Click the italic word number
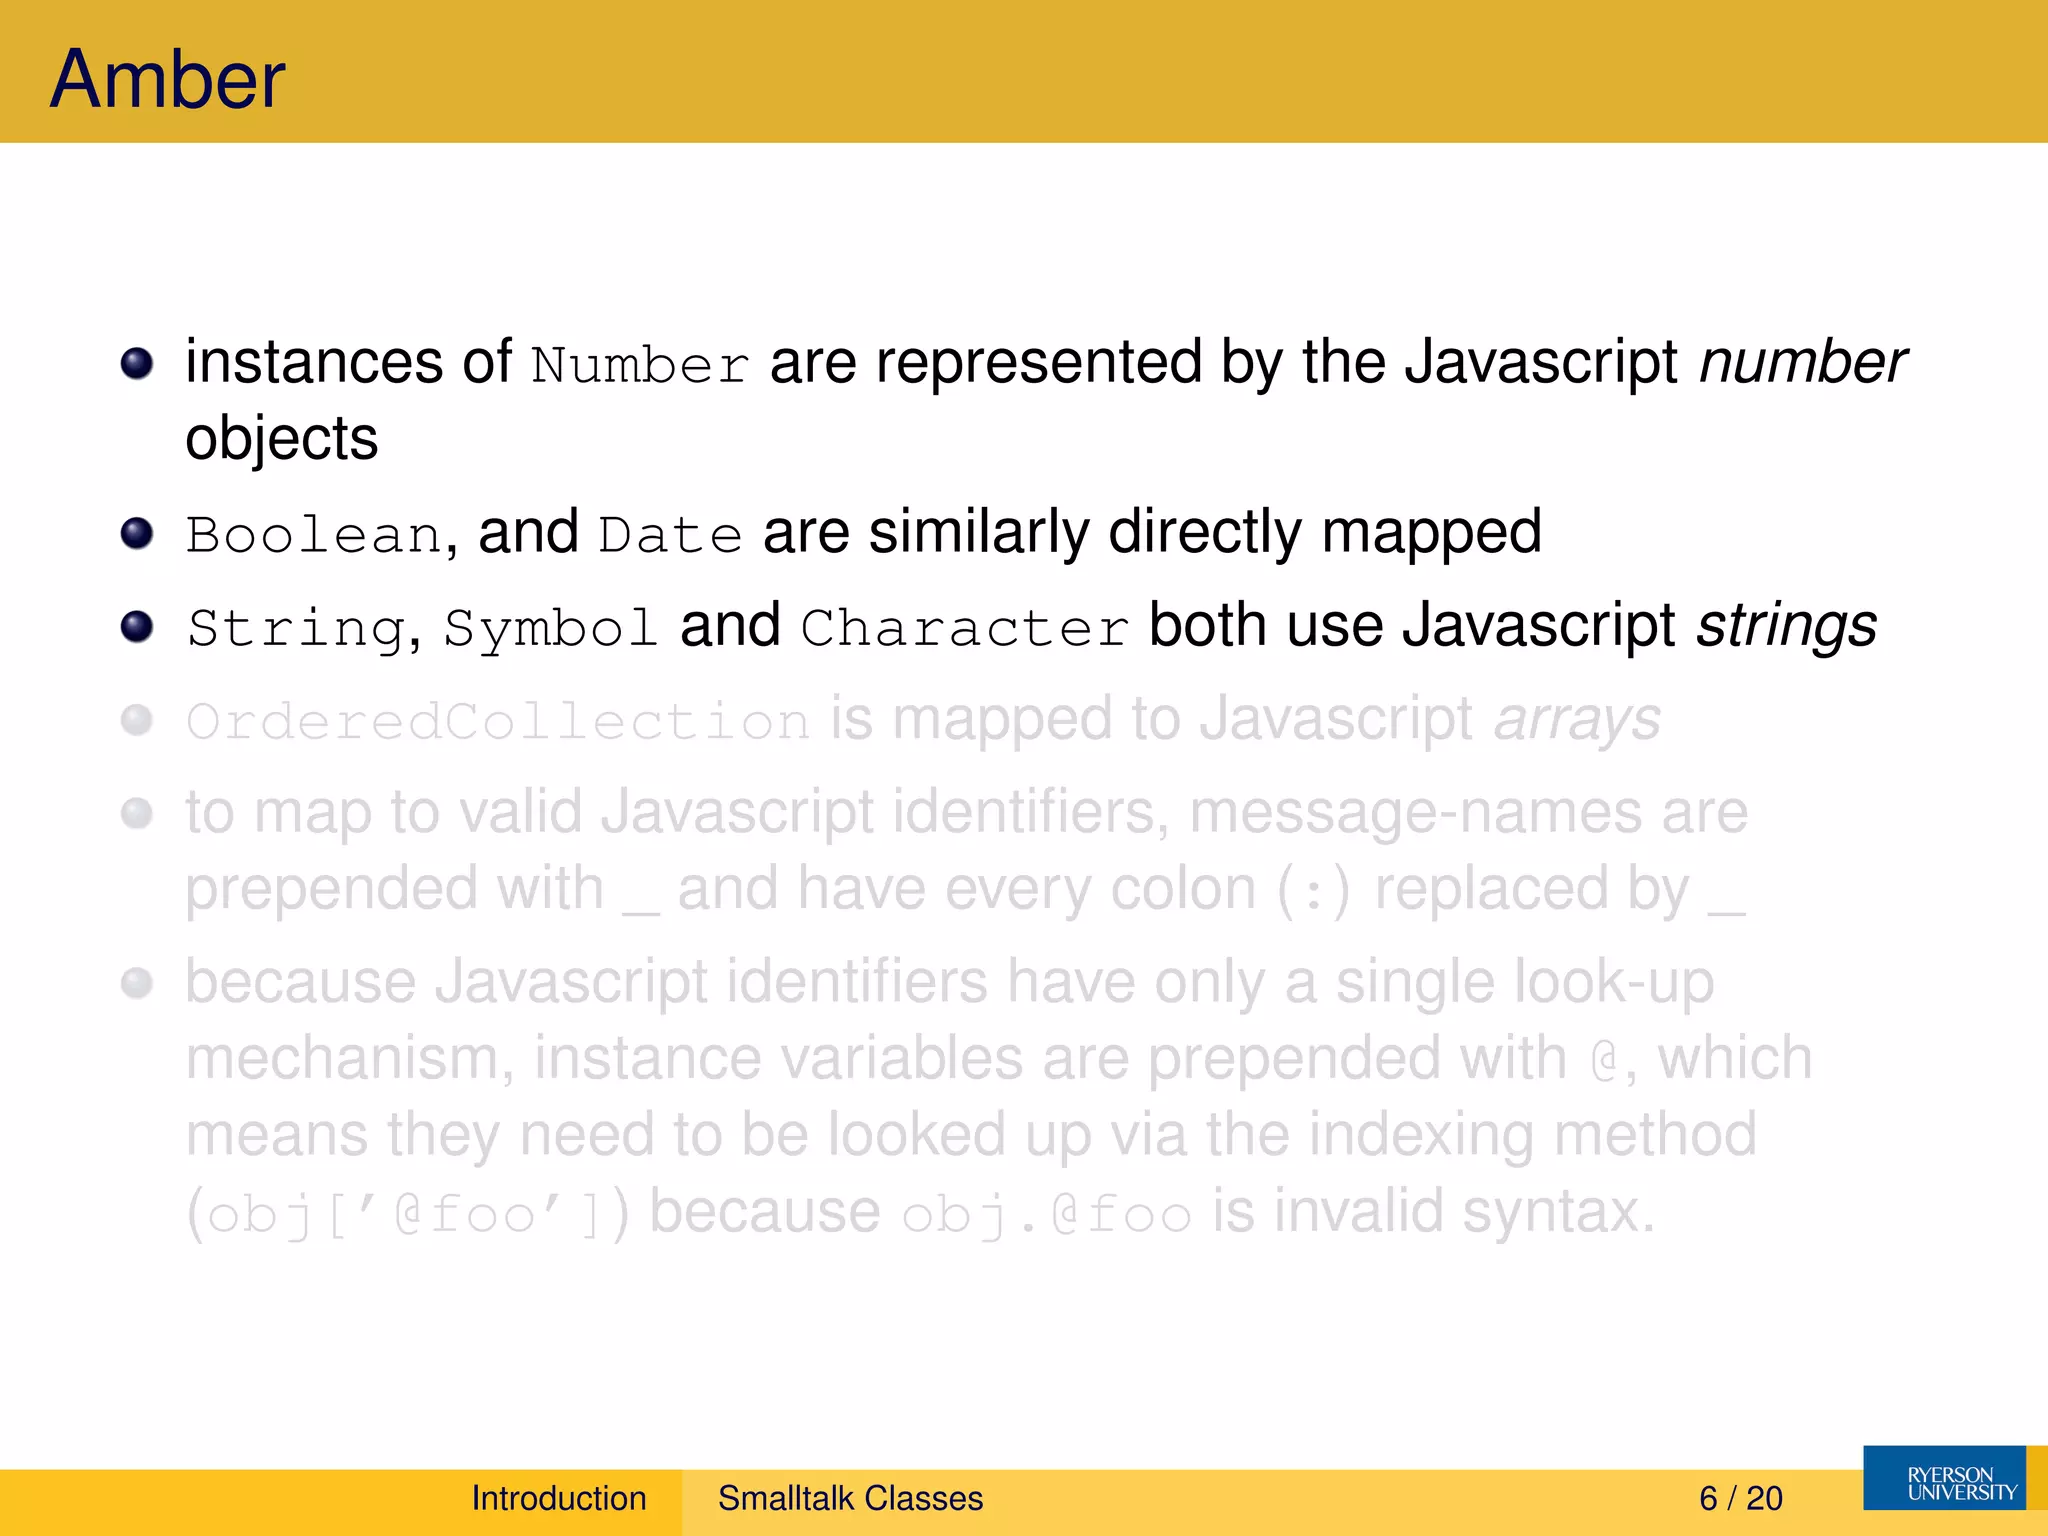The height and width of the screenshot is (1536, 2048). click(x=1803, y=362)
